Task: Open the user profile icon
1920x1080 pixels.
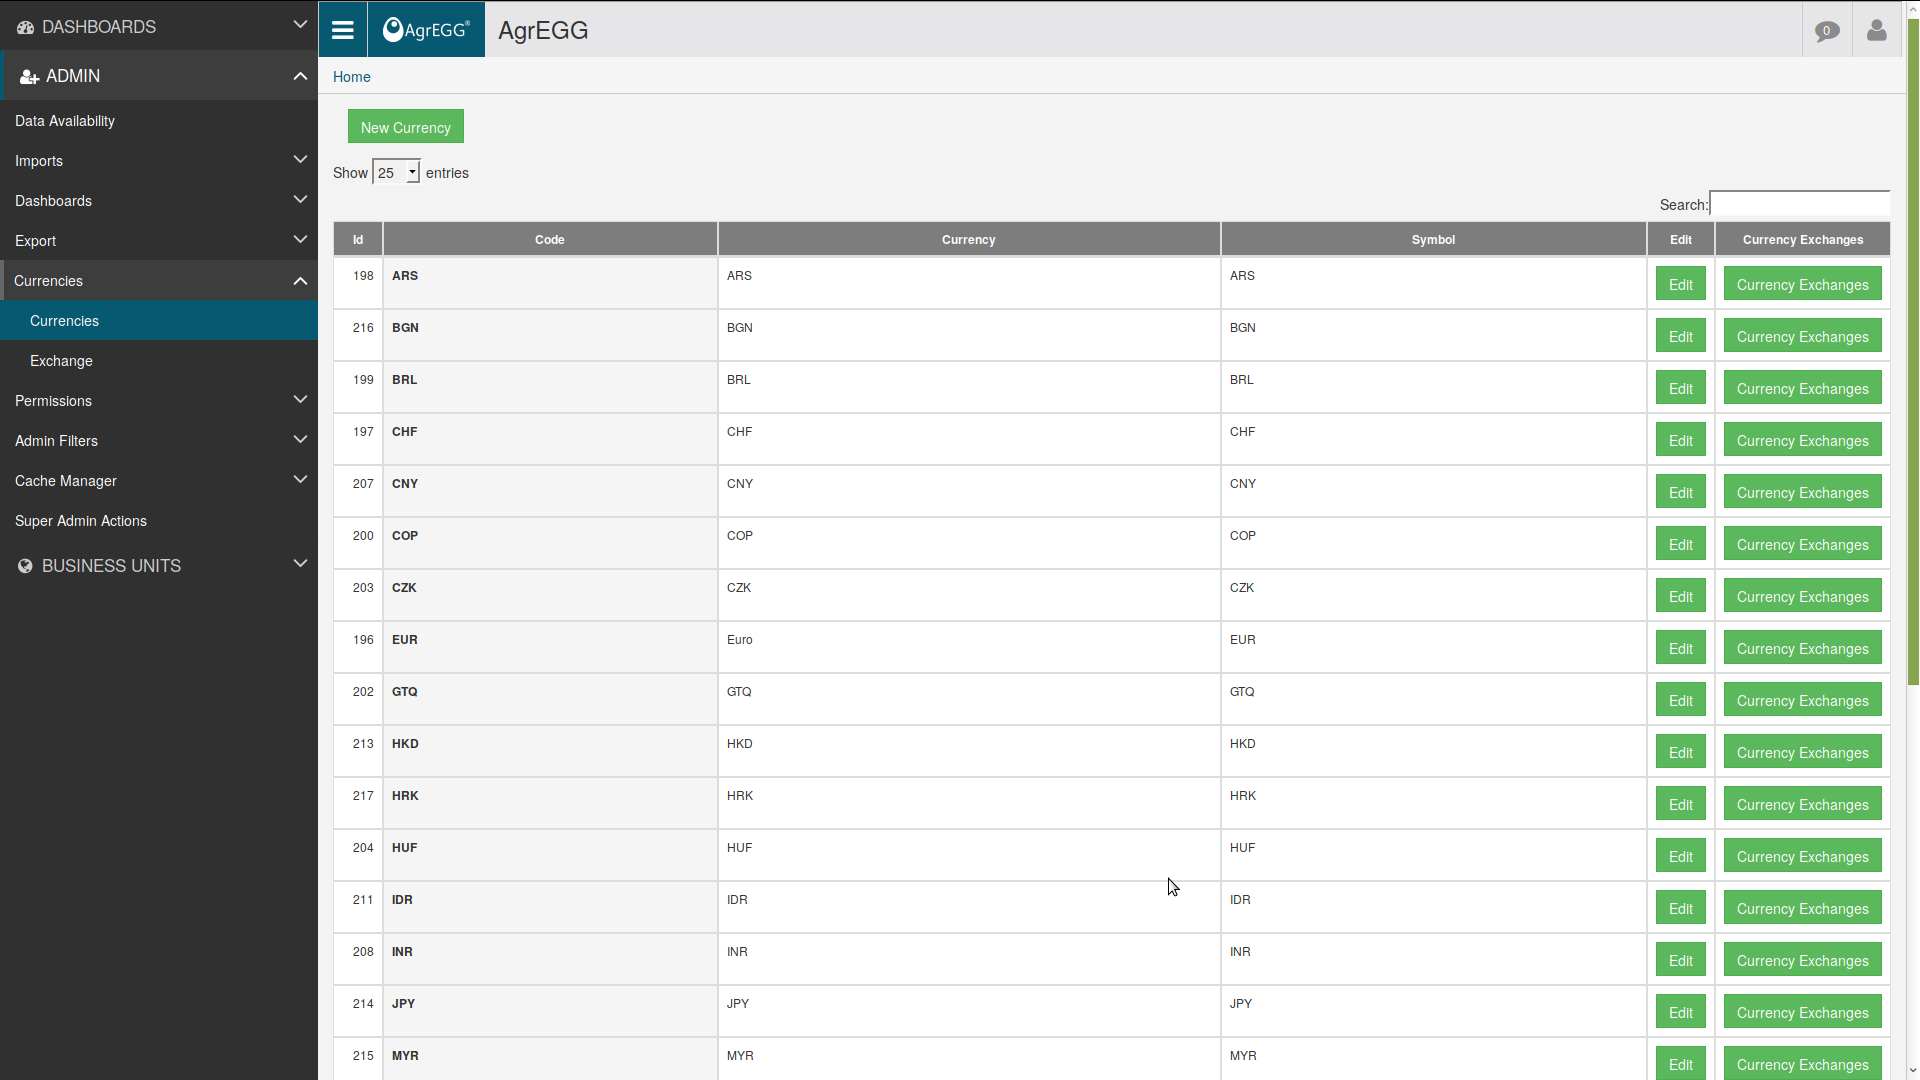Action: coord(1877,31)
